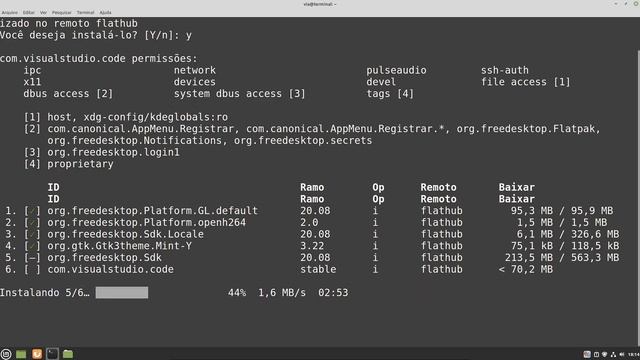Click the 'proprietary' footnote
Image resolution: width=640 pixels, height=360 pixels.
point(80,164)
